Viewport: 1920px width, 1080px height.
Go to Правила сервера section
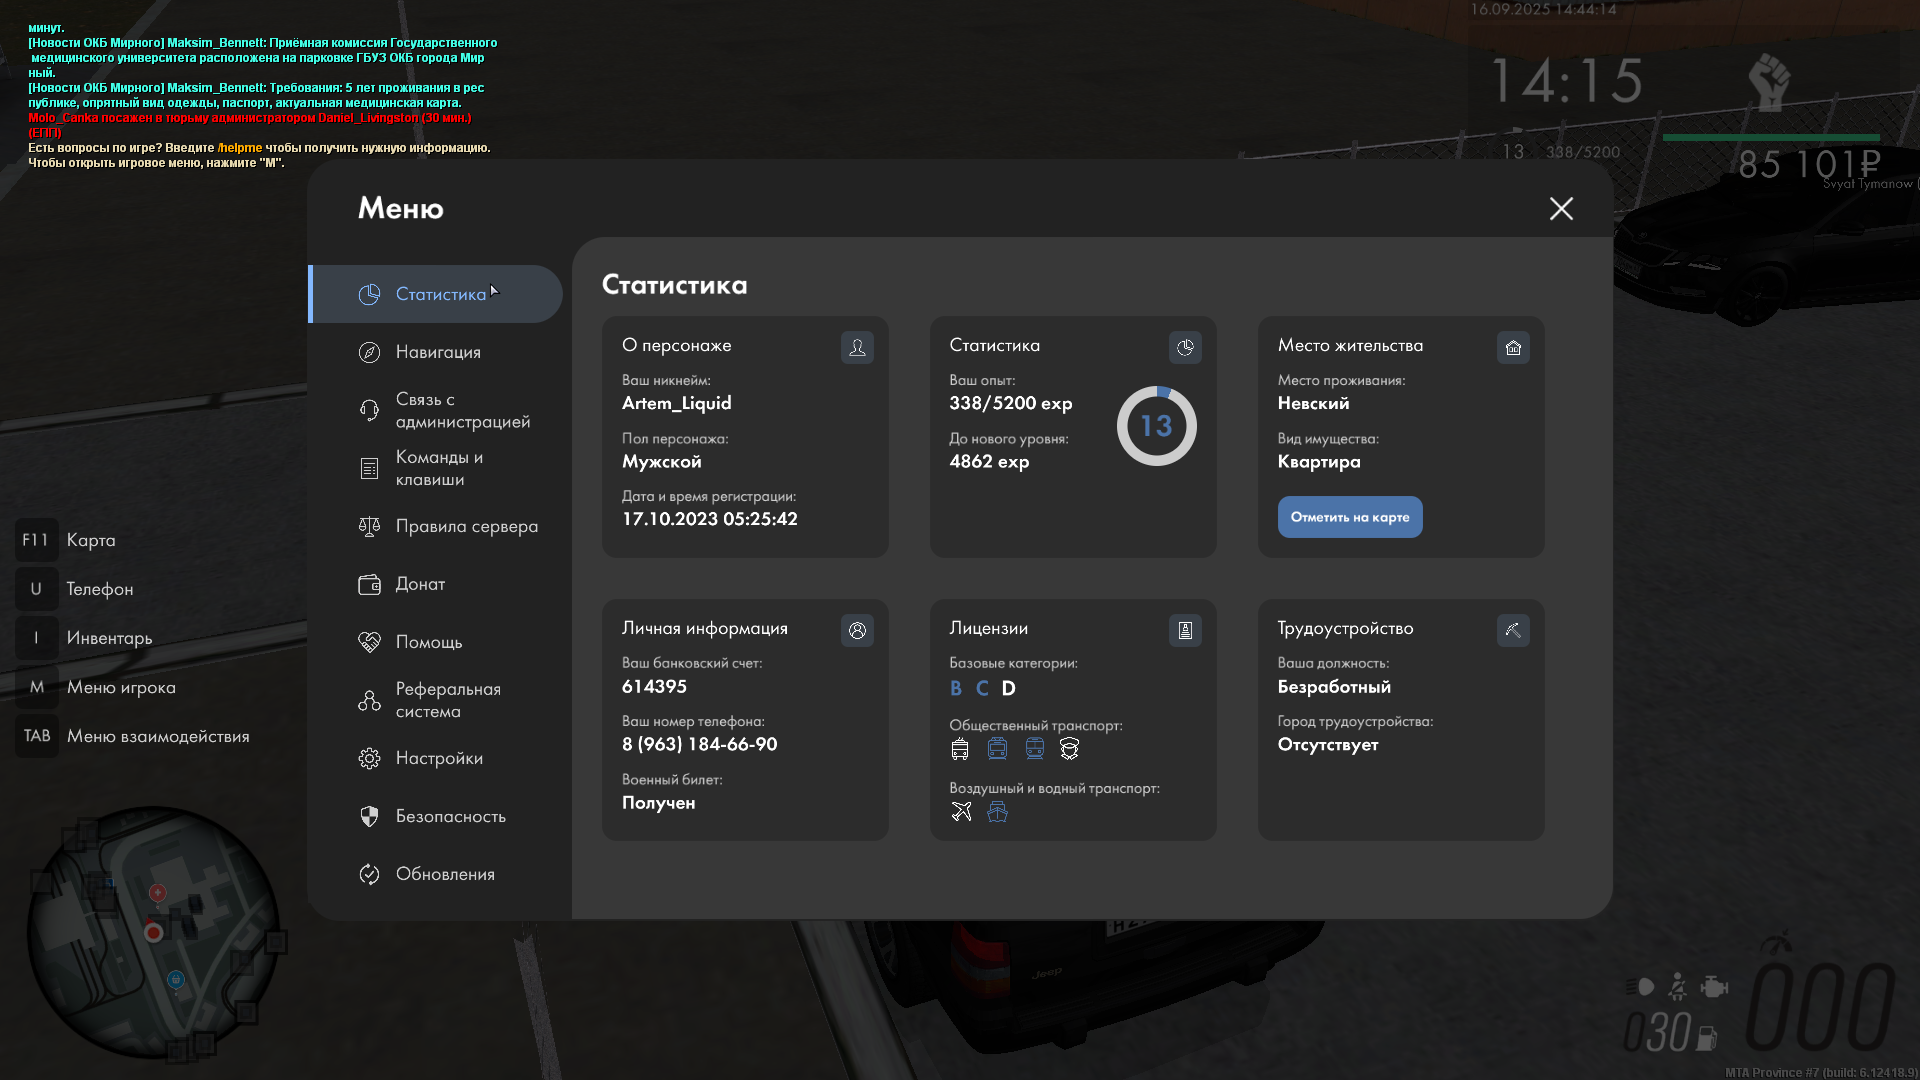(x=466, y=526)
